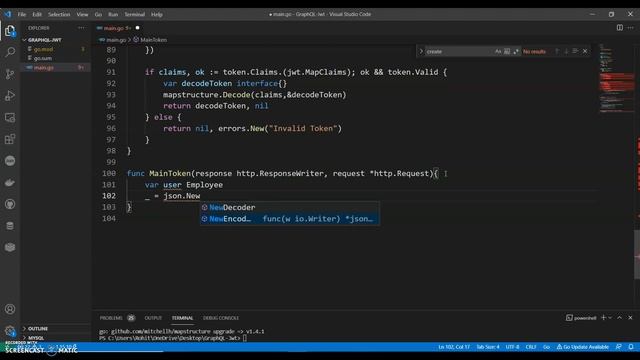Select the main.go editor tab
This screenshot has height=360, width=640.
[x=118, y=28]
